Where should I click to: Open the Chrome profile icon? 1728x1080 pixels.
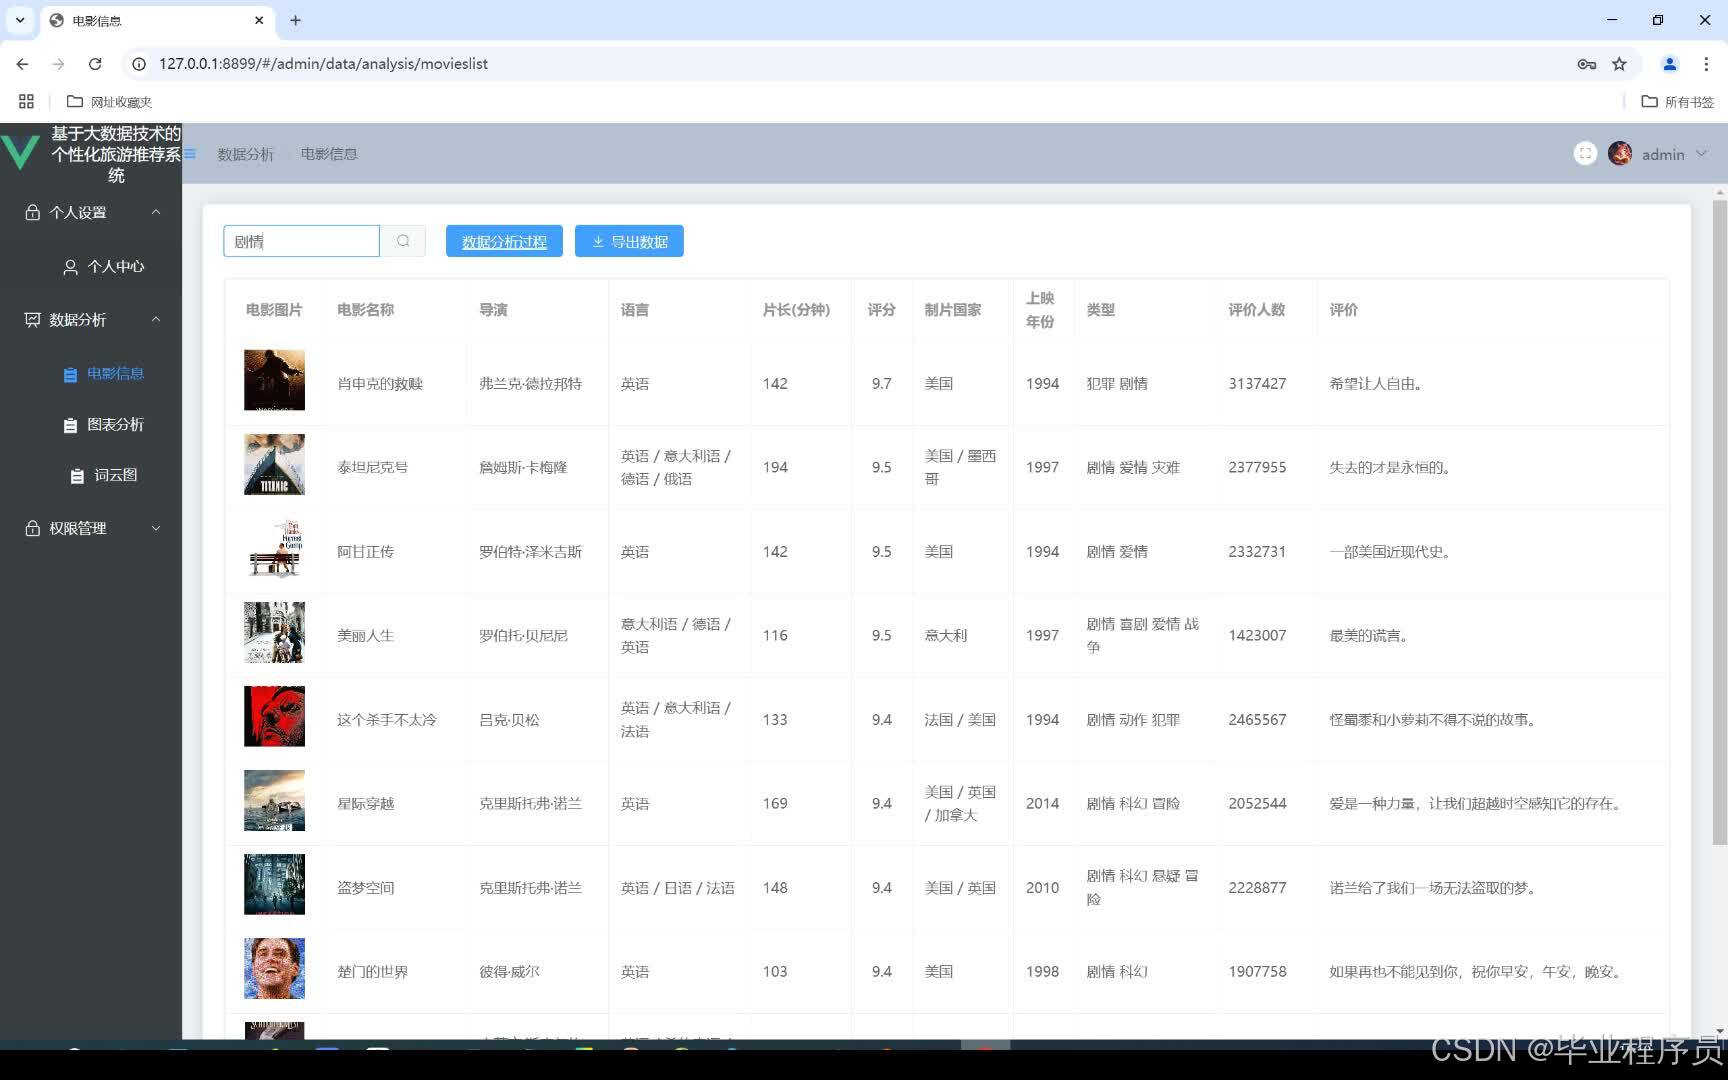click(1669, 64)
